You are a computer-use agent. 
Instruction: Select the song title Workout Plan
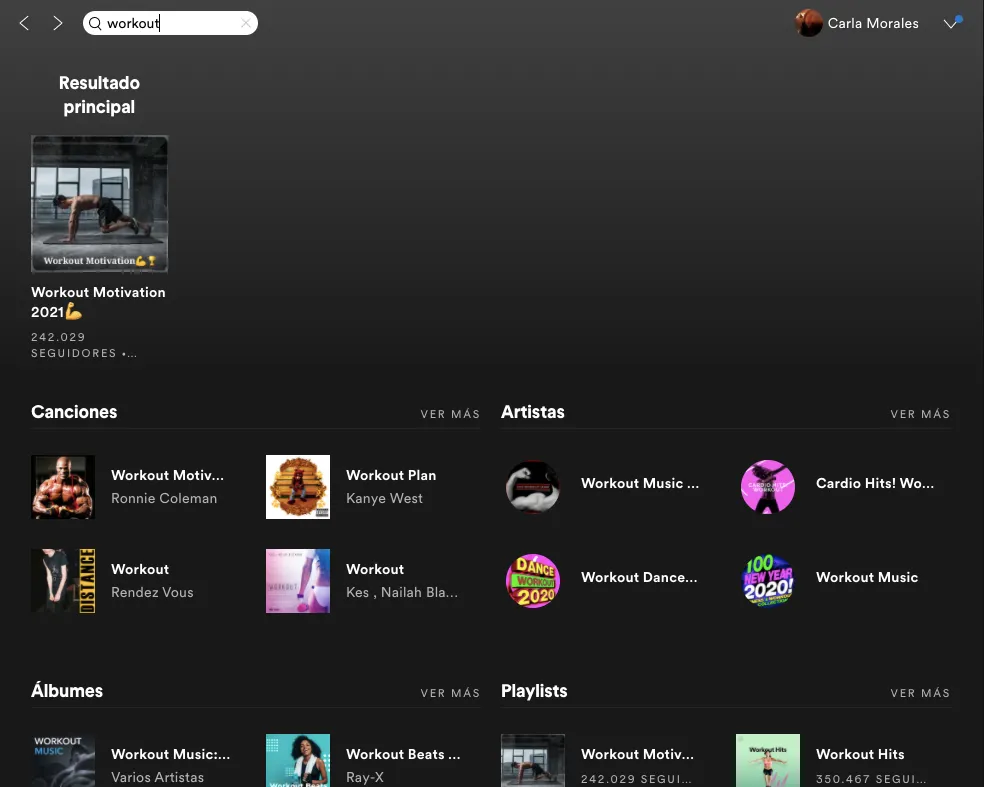[x=391, y=475]
